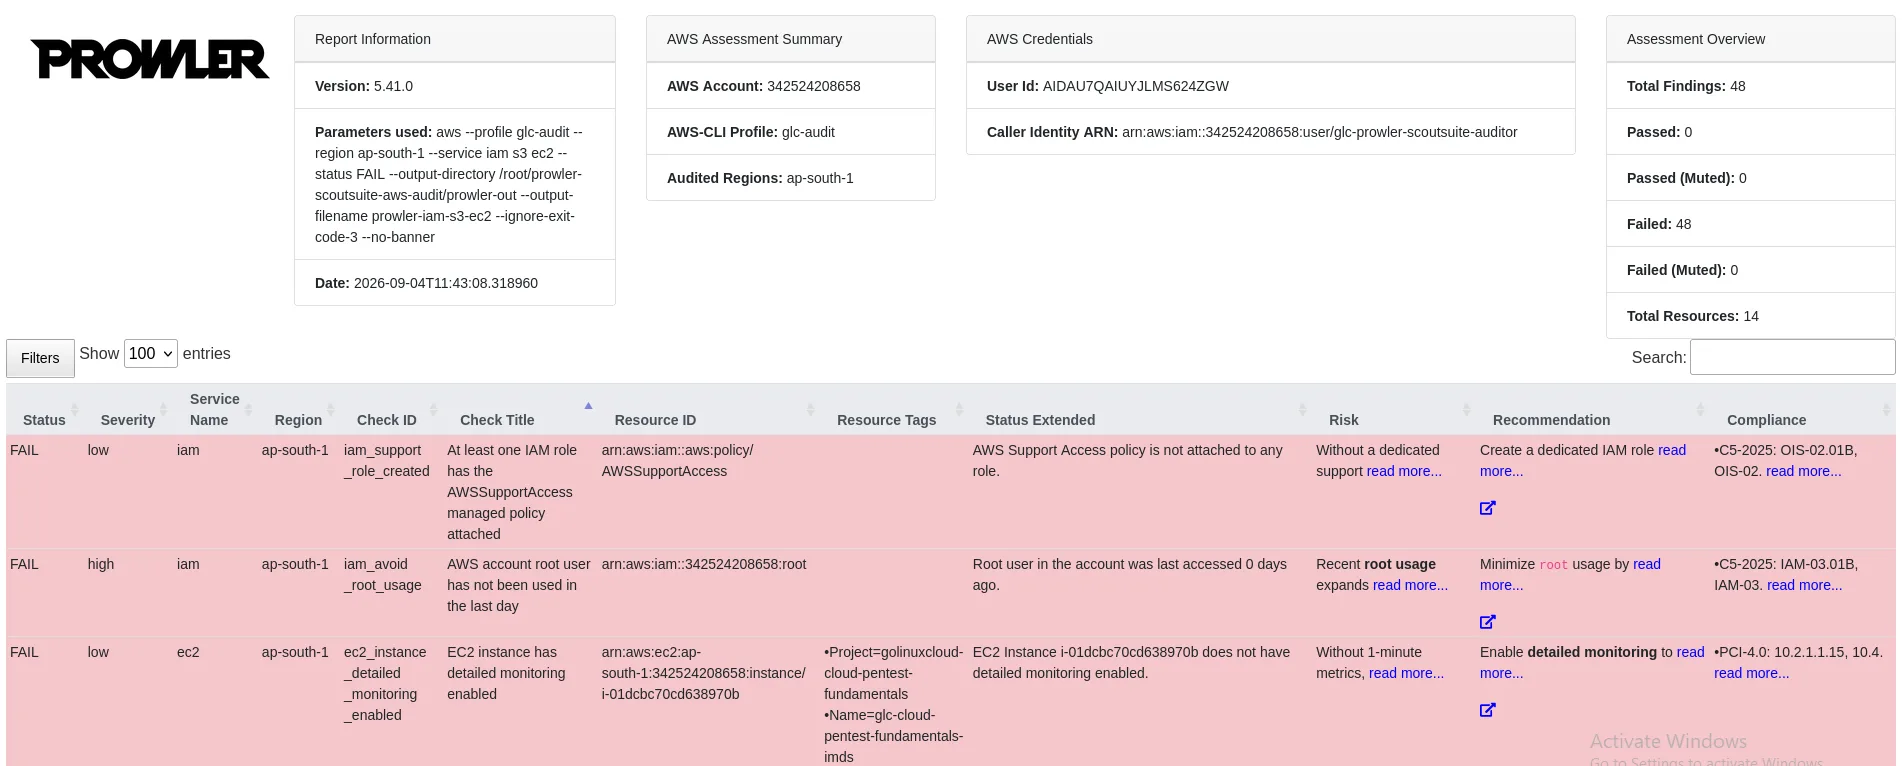
Task: Select the Total Findings: 48 entry
Action: coord(1751,86)
